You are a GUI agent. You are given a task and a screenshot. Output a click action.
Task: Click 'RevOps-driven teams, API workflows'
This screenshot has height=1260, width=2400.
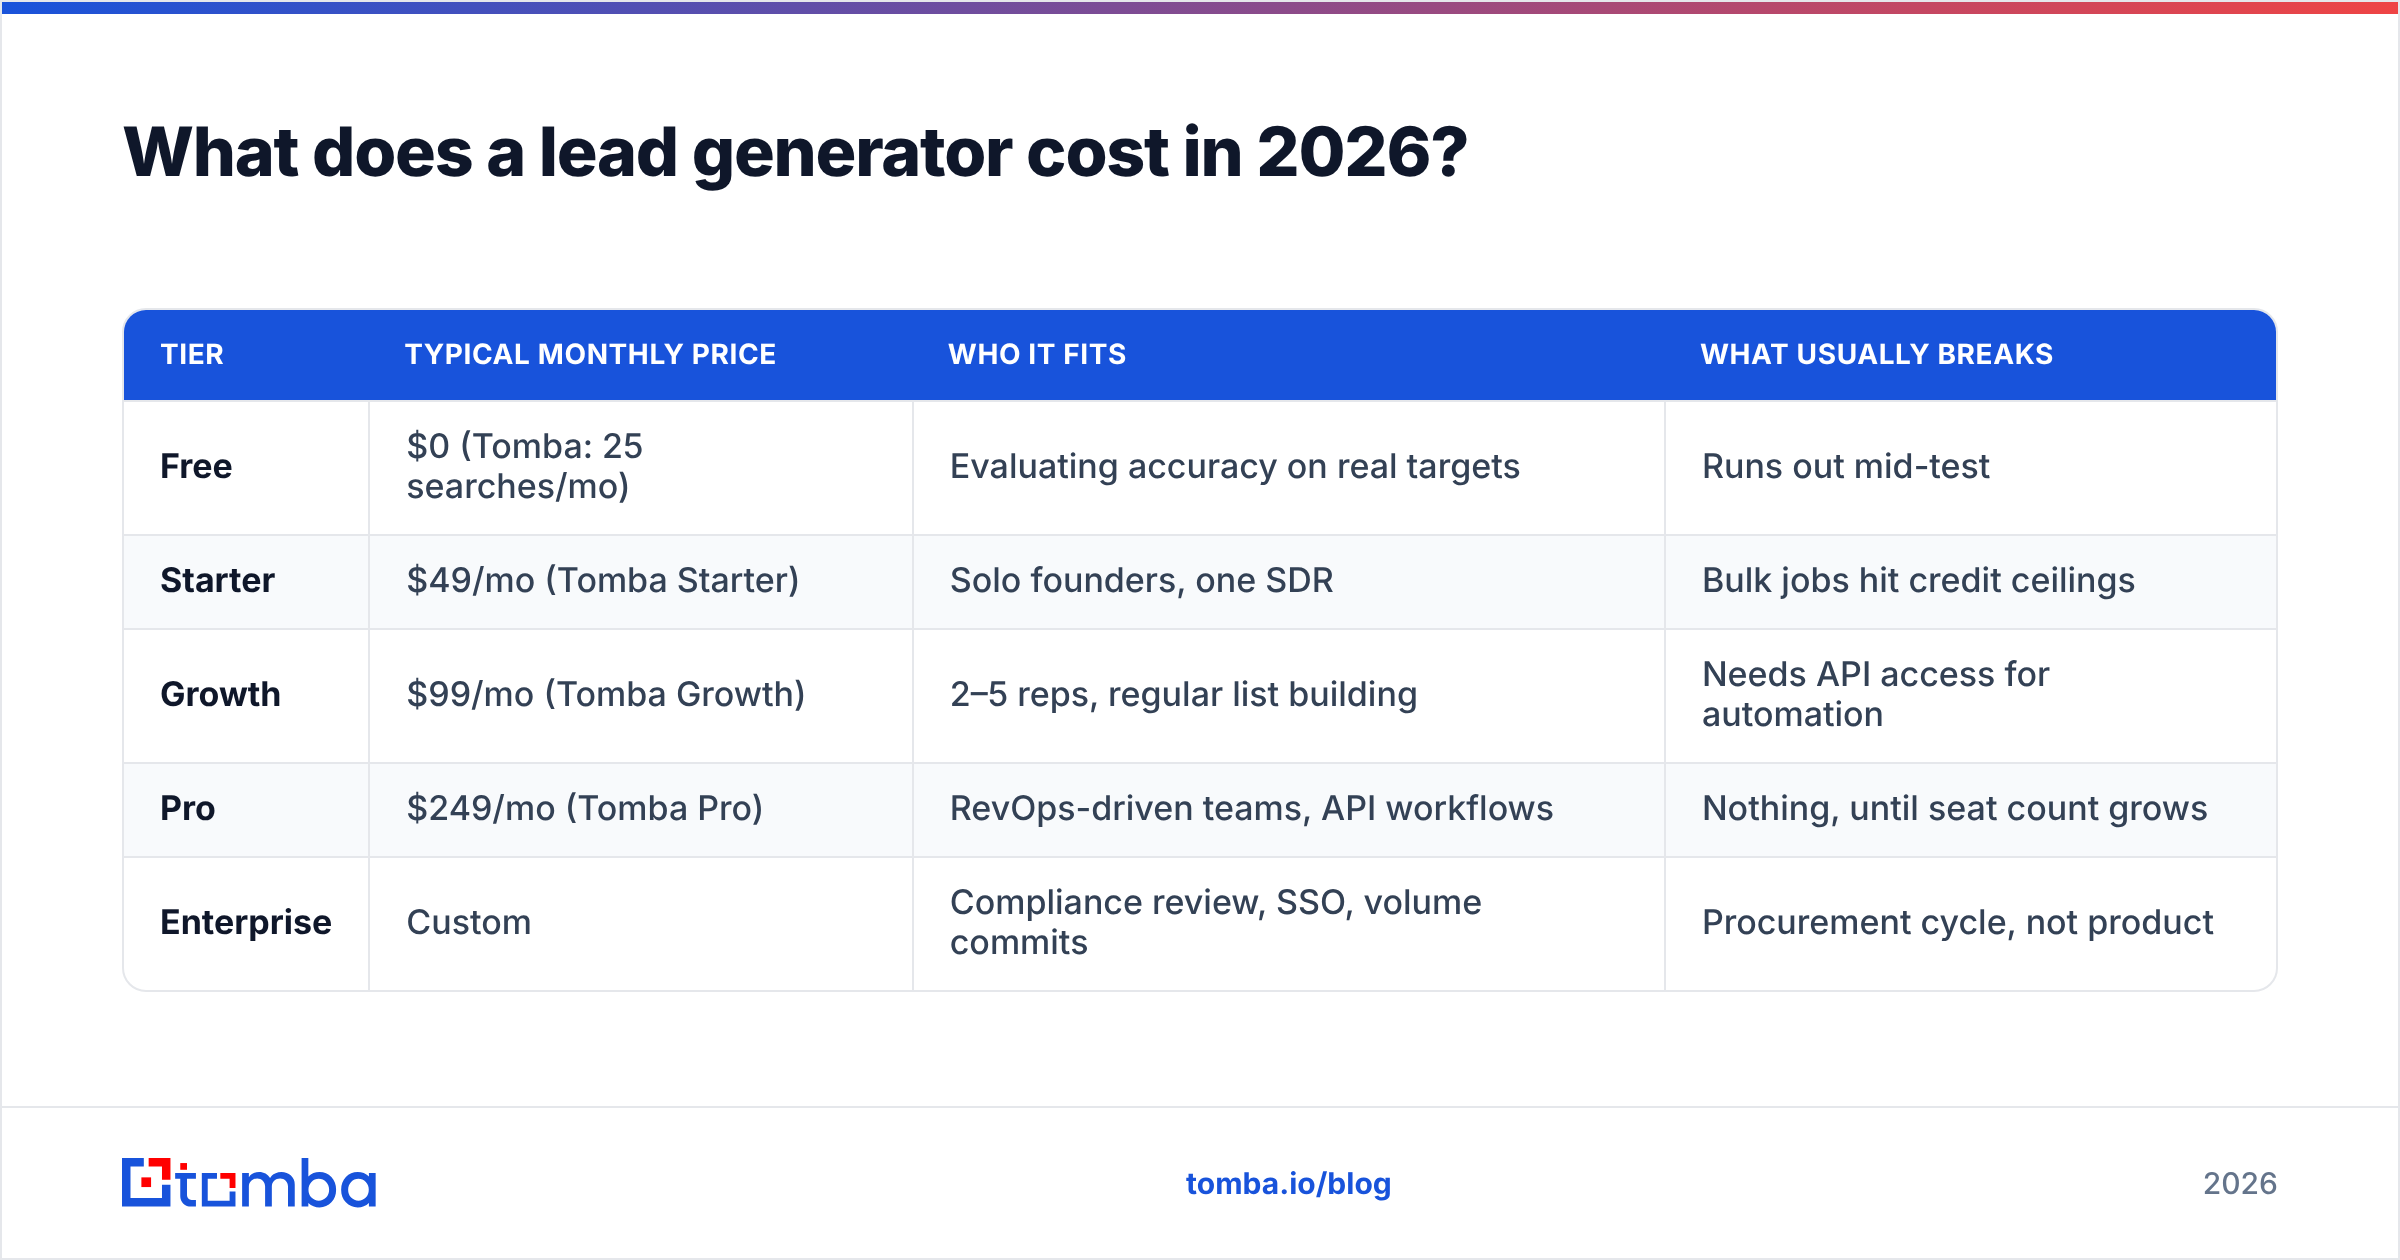pyautogui.click(x=1251, y=809)
